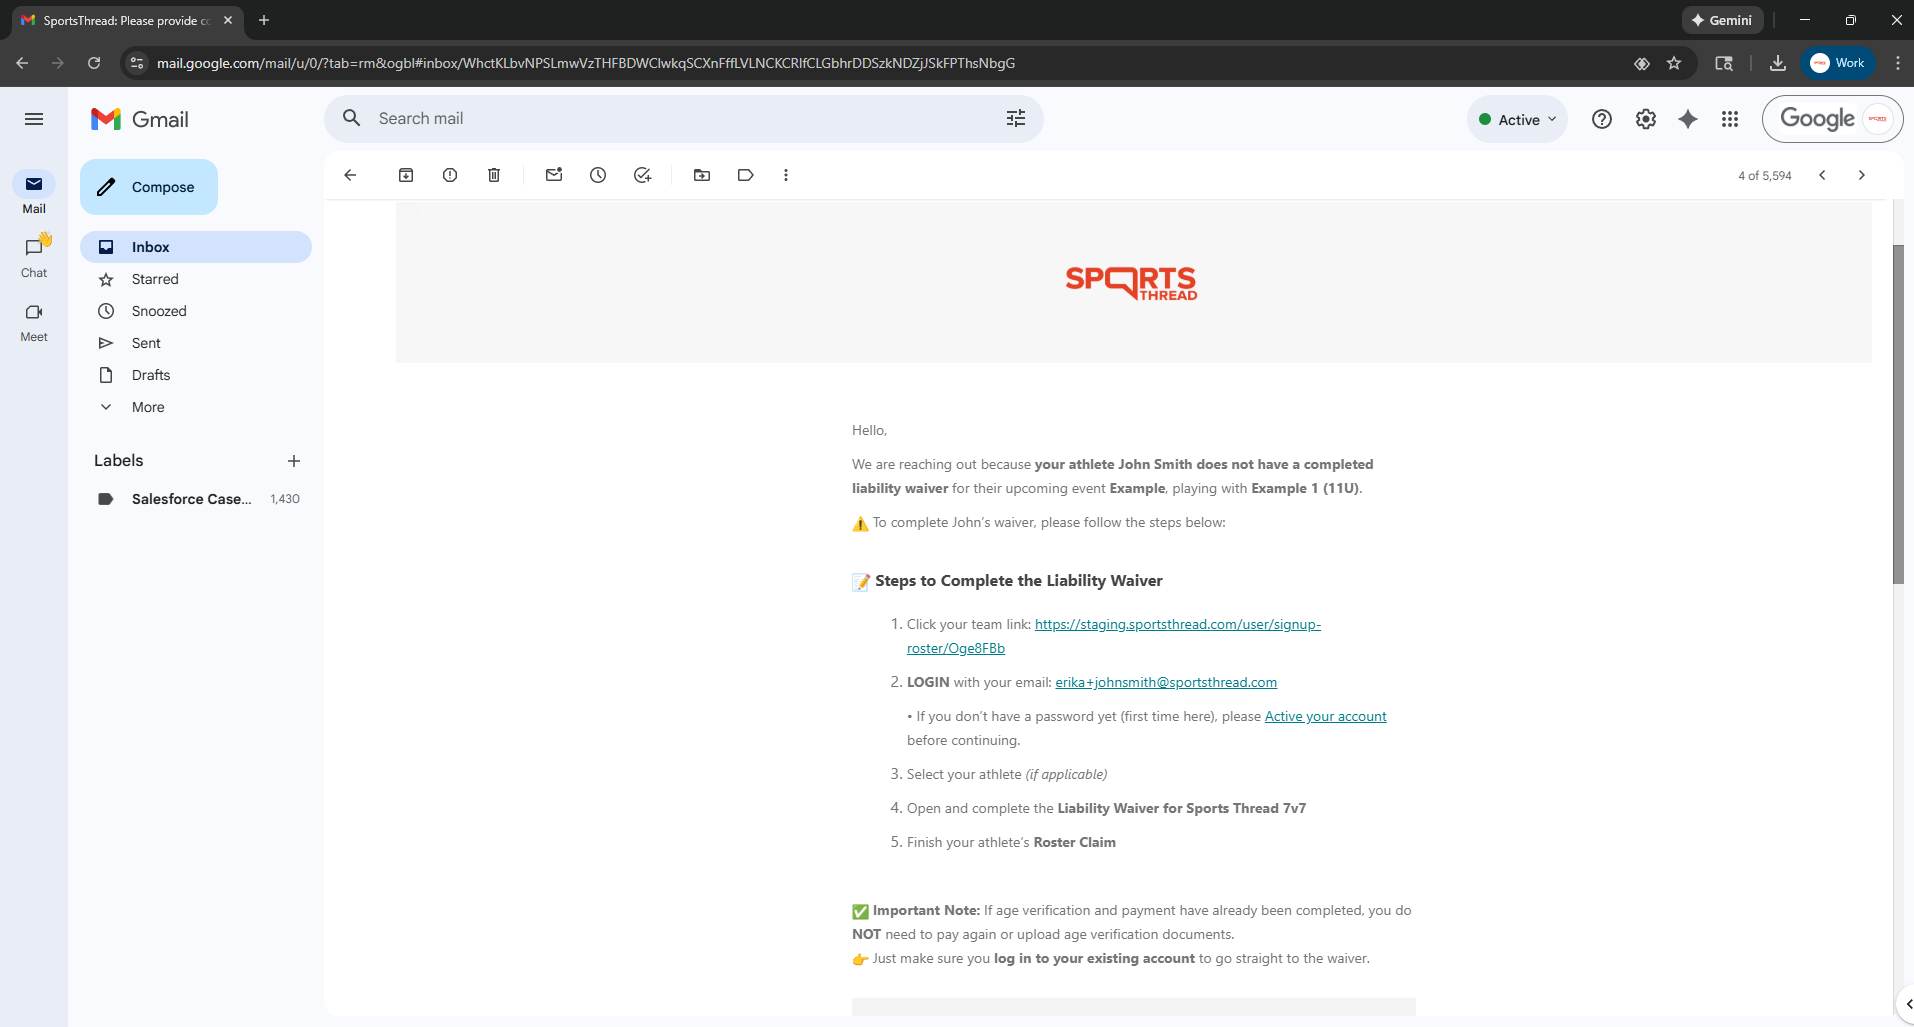Create a new label with plus icon

tap(294, 461)
